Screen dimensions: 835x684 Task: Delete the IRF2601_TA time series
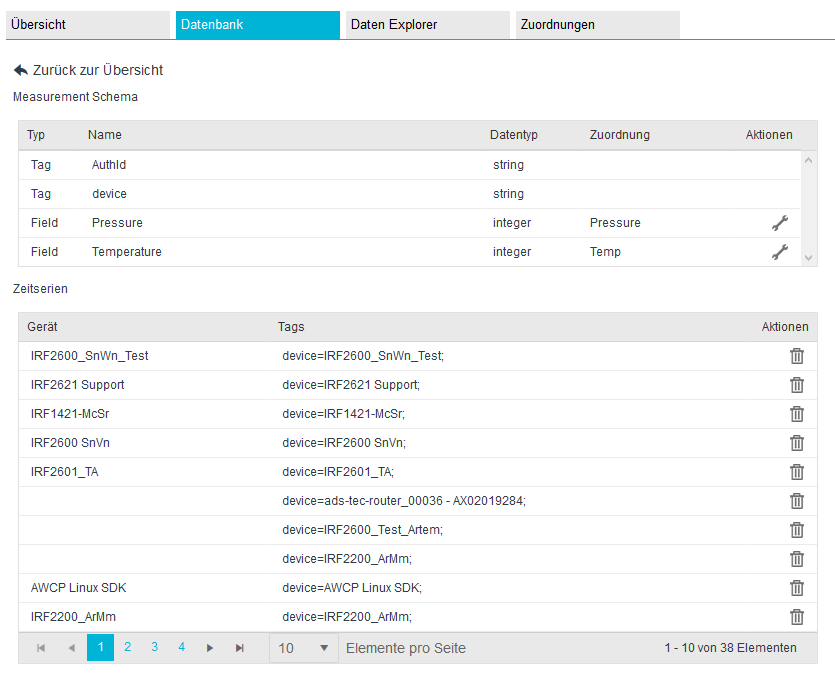[x=797, y=472]
